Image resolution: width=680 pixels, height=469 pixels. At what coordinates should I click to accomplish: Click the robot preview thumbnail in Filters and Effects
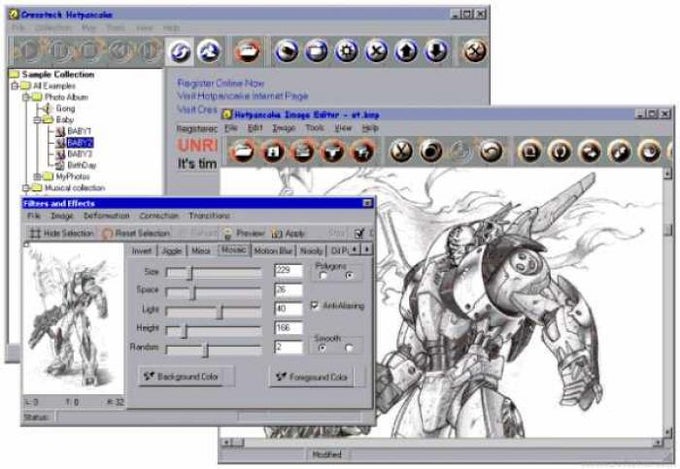pyautogui.click(x=73, y=319)
